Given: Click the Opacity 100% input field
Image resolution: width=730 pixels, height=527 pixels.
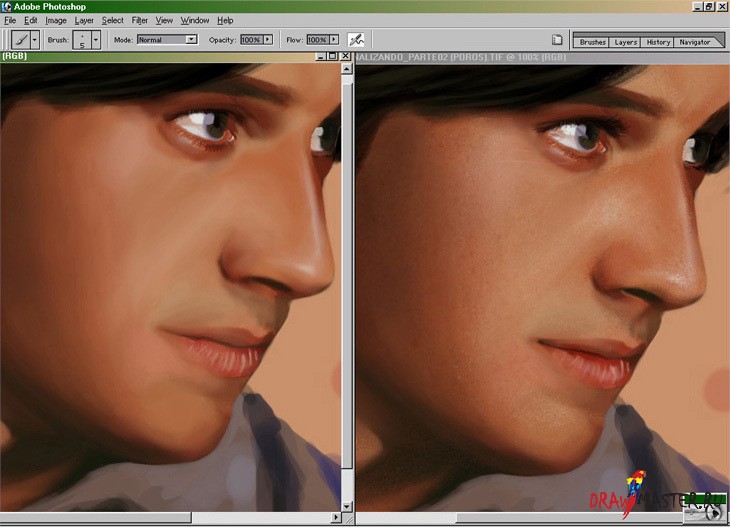Looking at the screenshot, I should (x=252, y=40).
